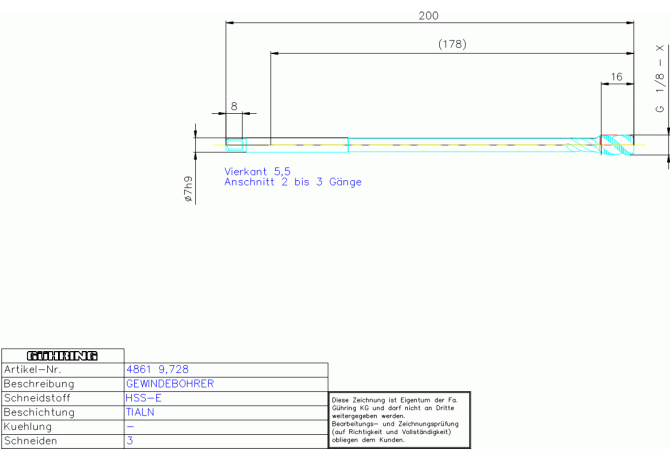Click the ø7h9 shank diameter label
Viewport: 670px width, 460px height.
[x=188, y=189]
